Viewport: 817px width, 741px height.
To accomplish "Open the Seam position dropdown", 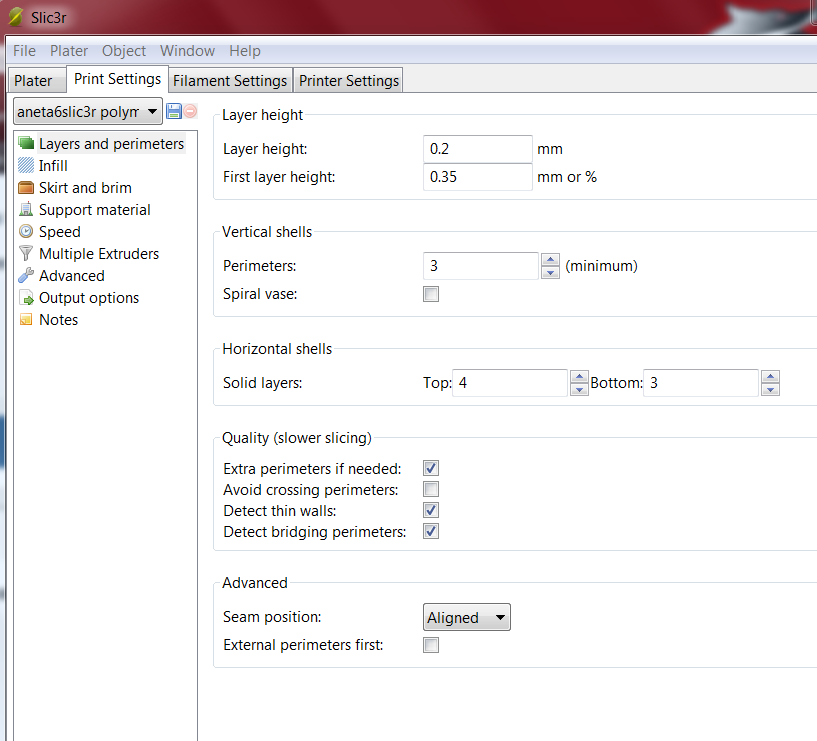I will pos(467,618).
